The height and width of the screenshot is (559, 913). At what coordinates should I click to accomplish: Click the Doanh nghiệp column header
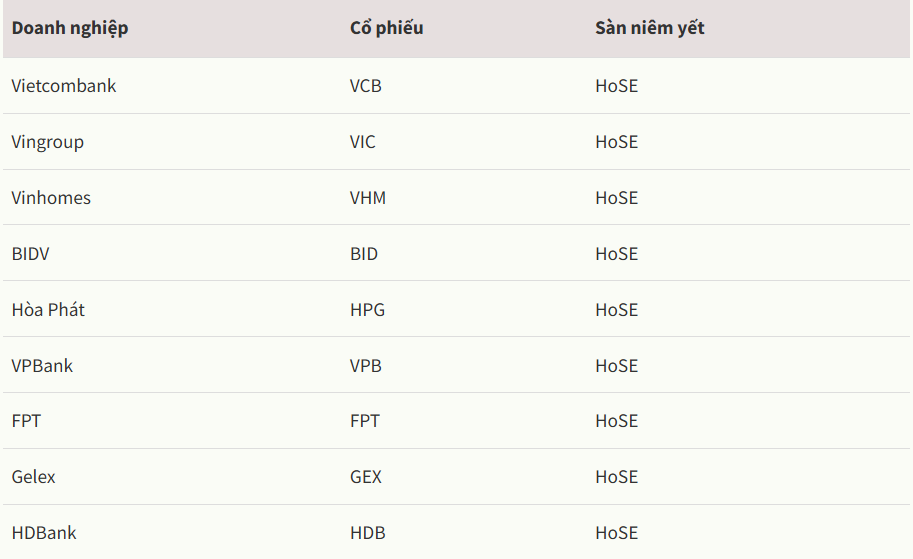(x=70, y=29)
